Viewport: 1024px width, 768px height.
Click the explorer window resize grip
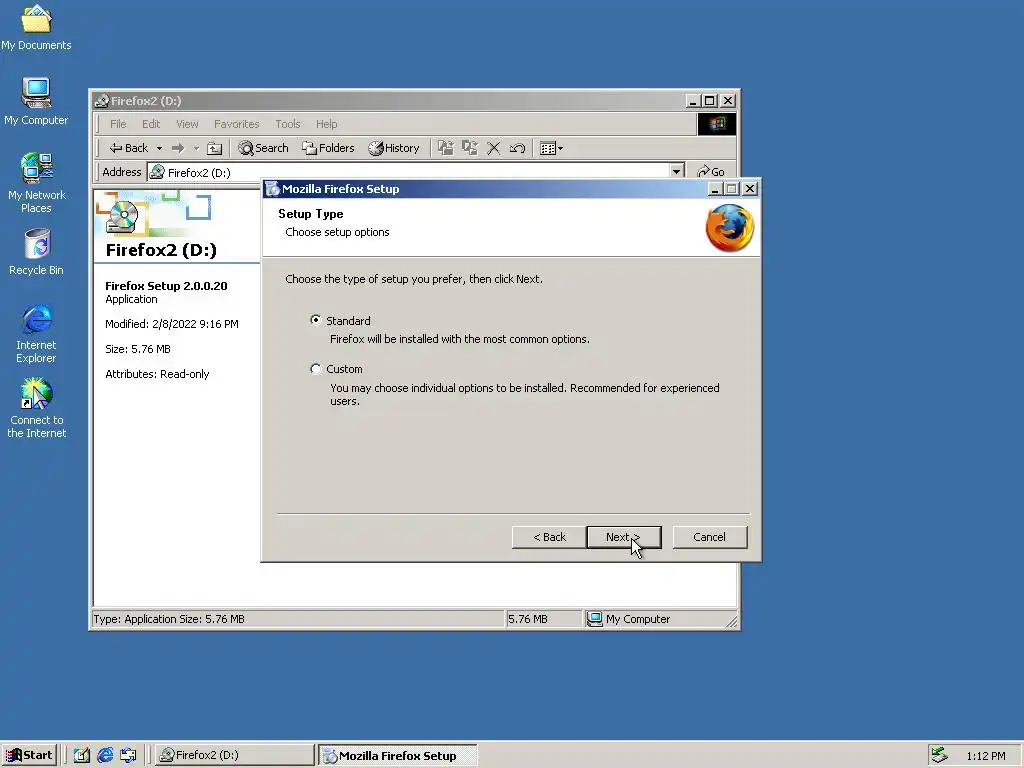point(733,622)
